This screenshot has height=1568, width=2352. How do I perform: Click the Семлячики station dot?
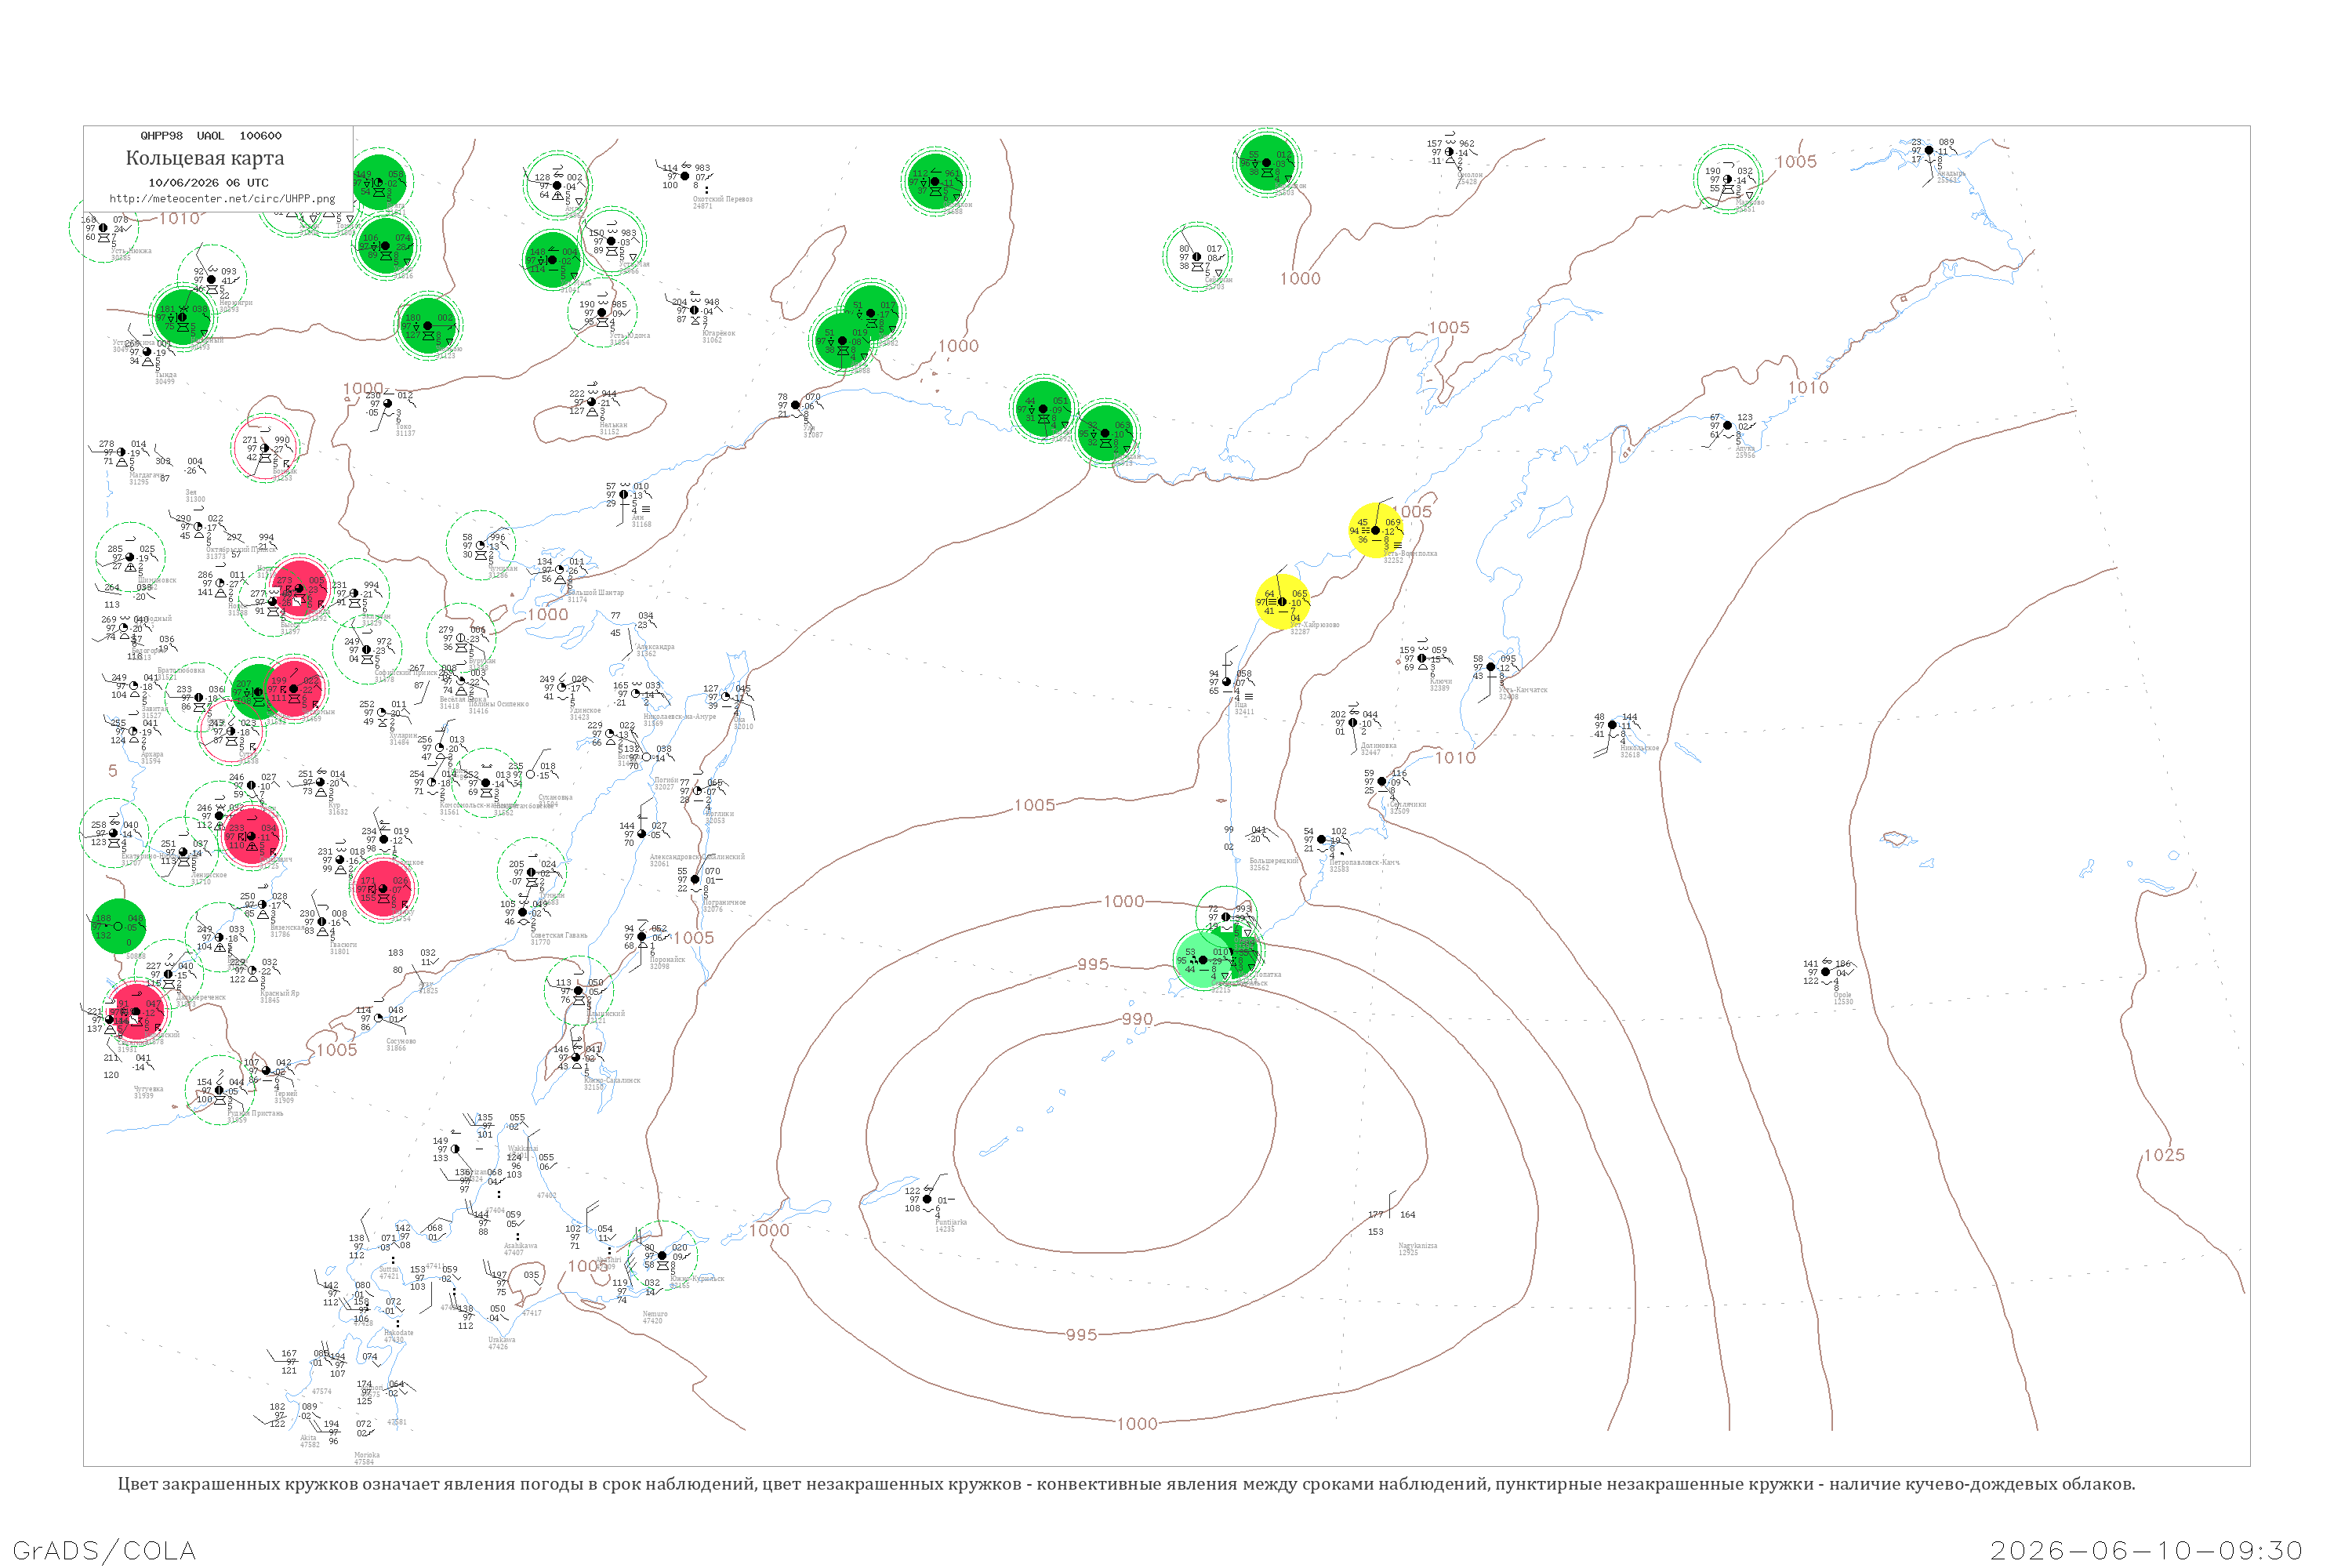click(1382, 782)
